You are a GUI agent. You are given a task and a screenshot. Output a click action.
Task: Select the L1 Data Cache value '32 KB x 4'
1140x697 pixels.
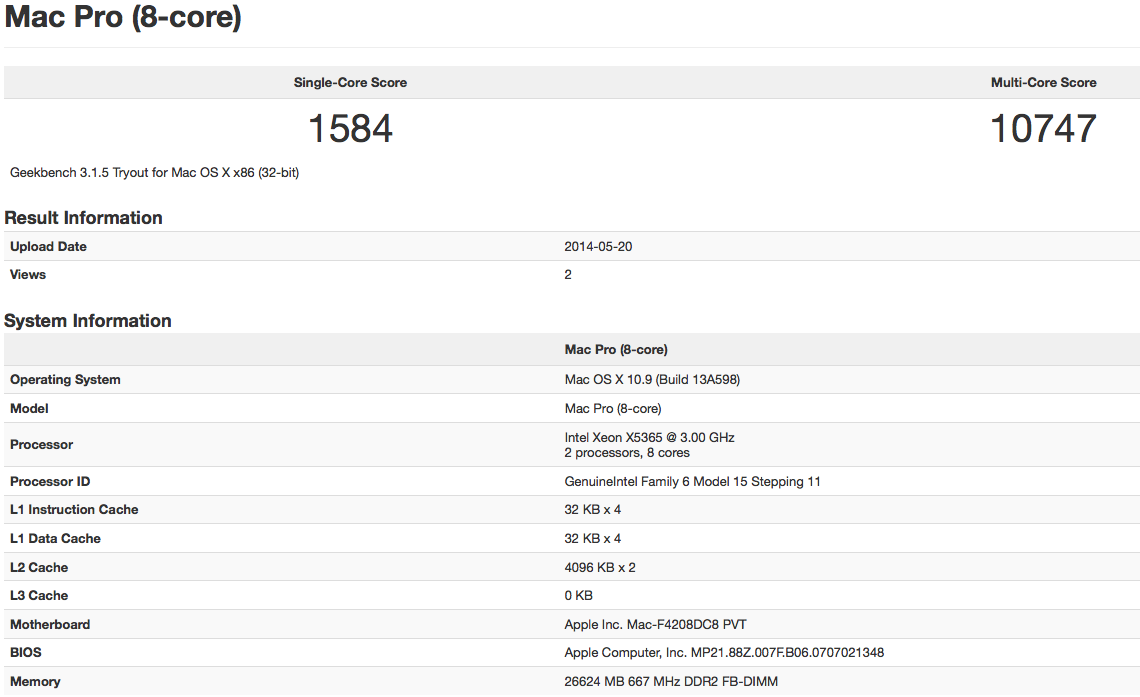tap(593, 539)
